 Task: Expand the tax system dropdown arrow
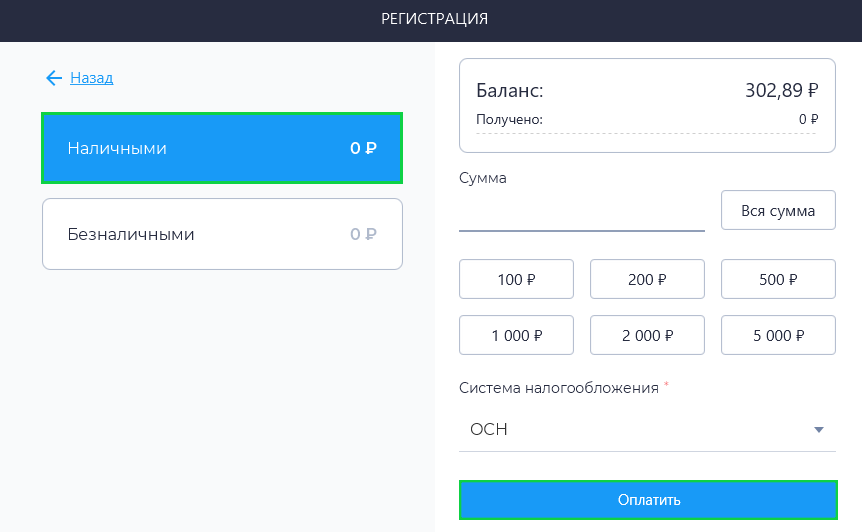(818, 430)
